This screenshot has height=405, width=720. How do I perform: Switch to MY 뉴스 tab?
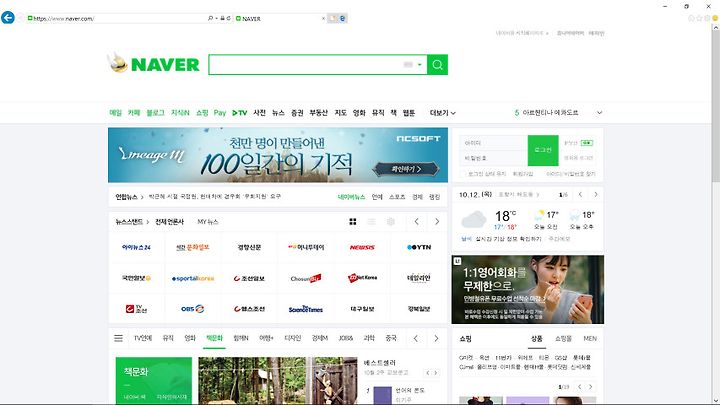click(208, 222)
